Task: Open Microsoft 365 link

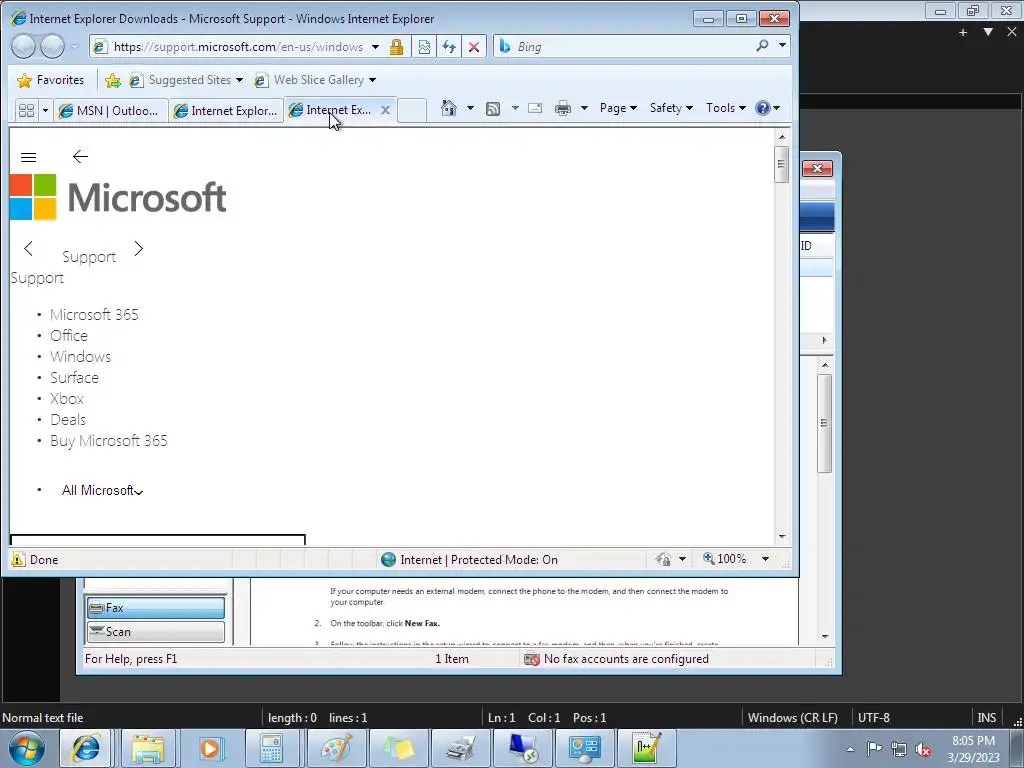Action: pos(94,315)
